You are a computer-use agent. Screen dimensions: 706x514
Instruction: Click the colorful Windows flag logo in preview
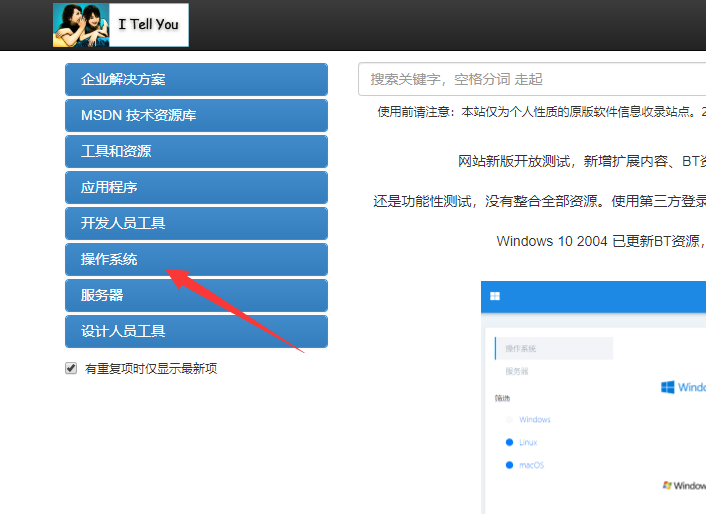coord(668,485)
